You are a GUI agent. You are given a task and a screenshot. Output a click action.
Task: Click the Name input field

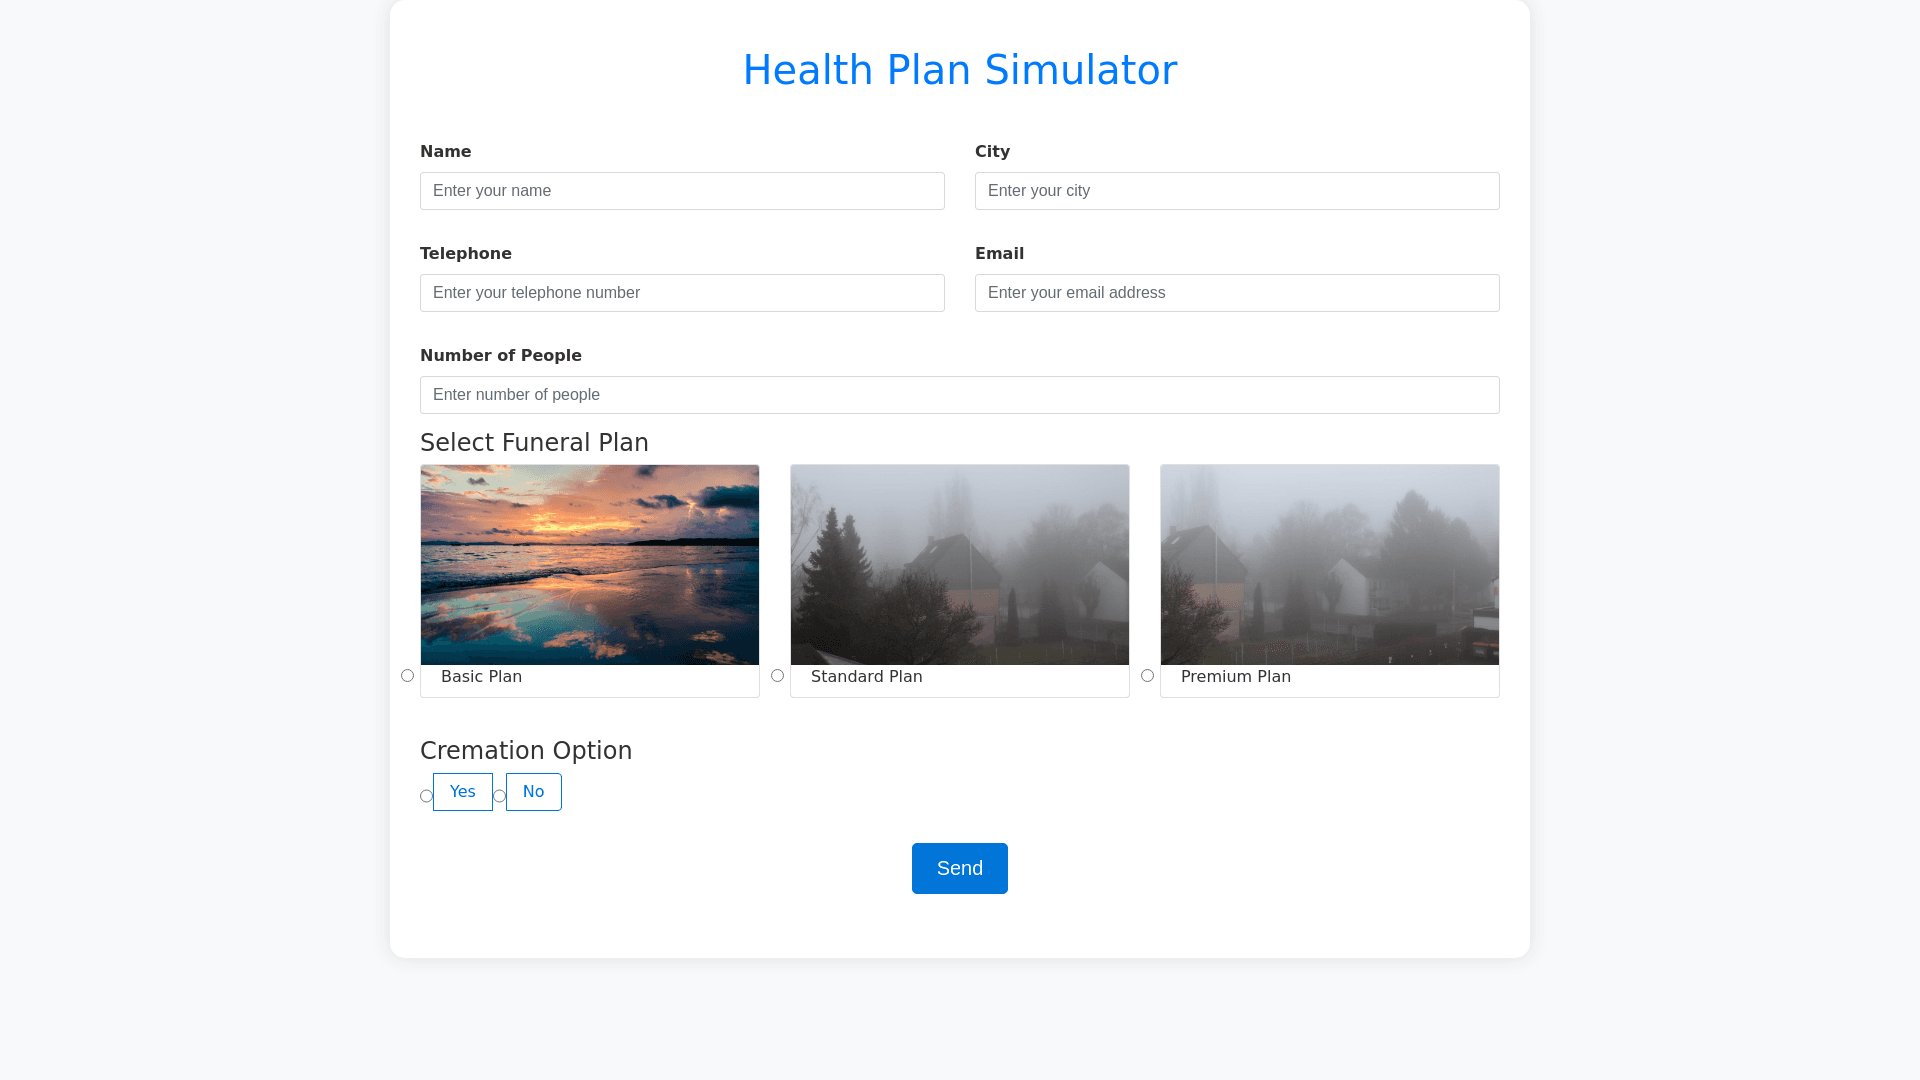coord(682,191)
